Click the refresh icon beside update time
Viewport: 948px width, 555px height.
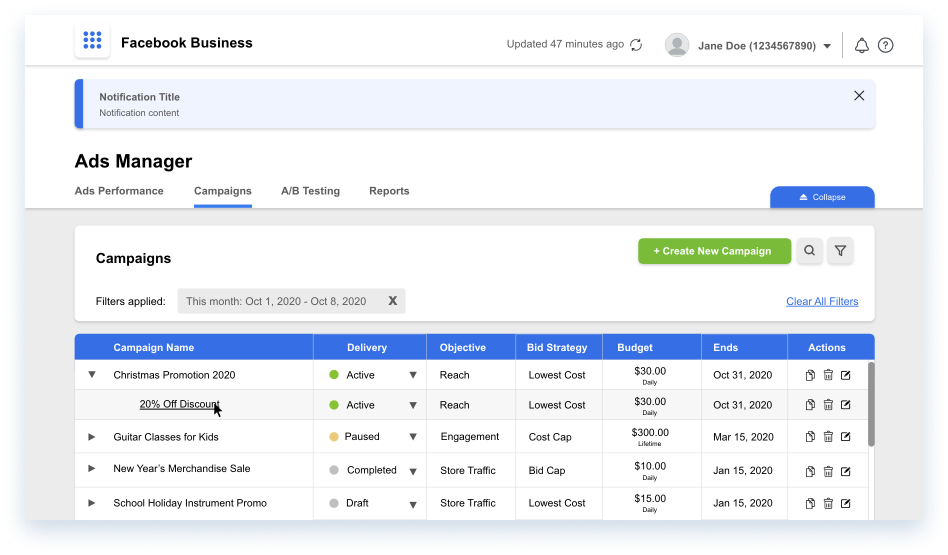[636, 45]
